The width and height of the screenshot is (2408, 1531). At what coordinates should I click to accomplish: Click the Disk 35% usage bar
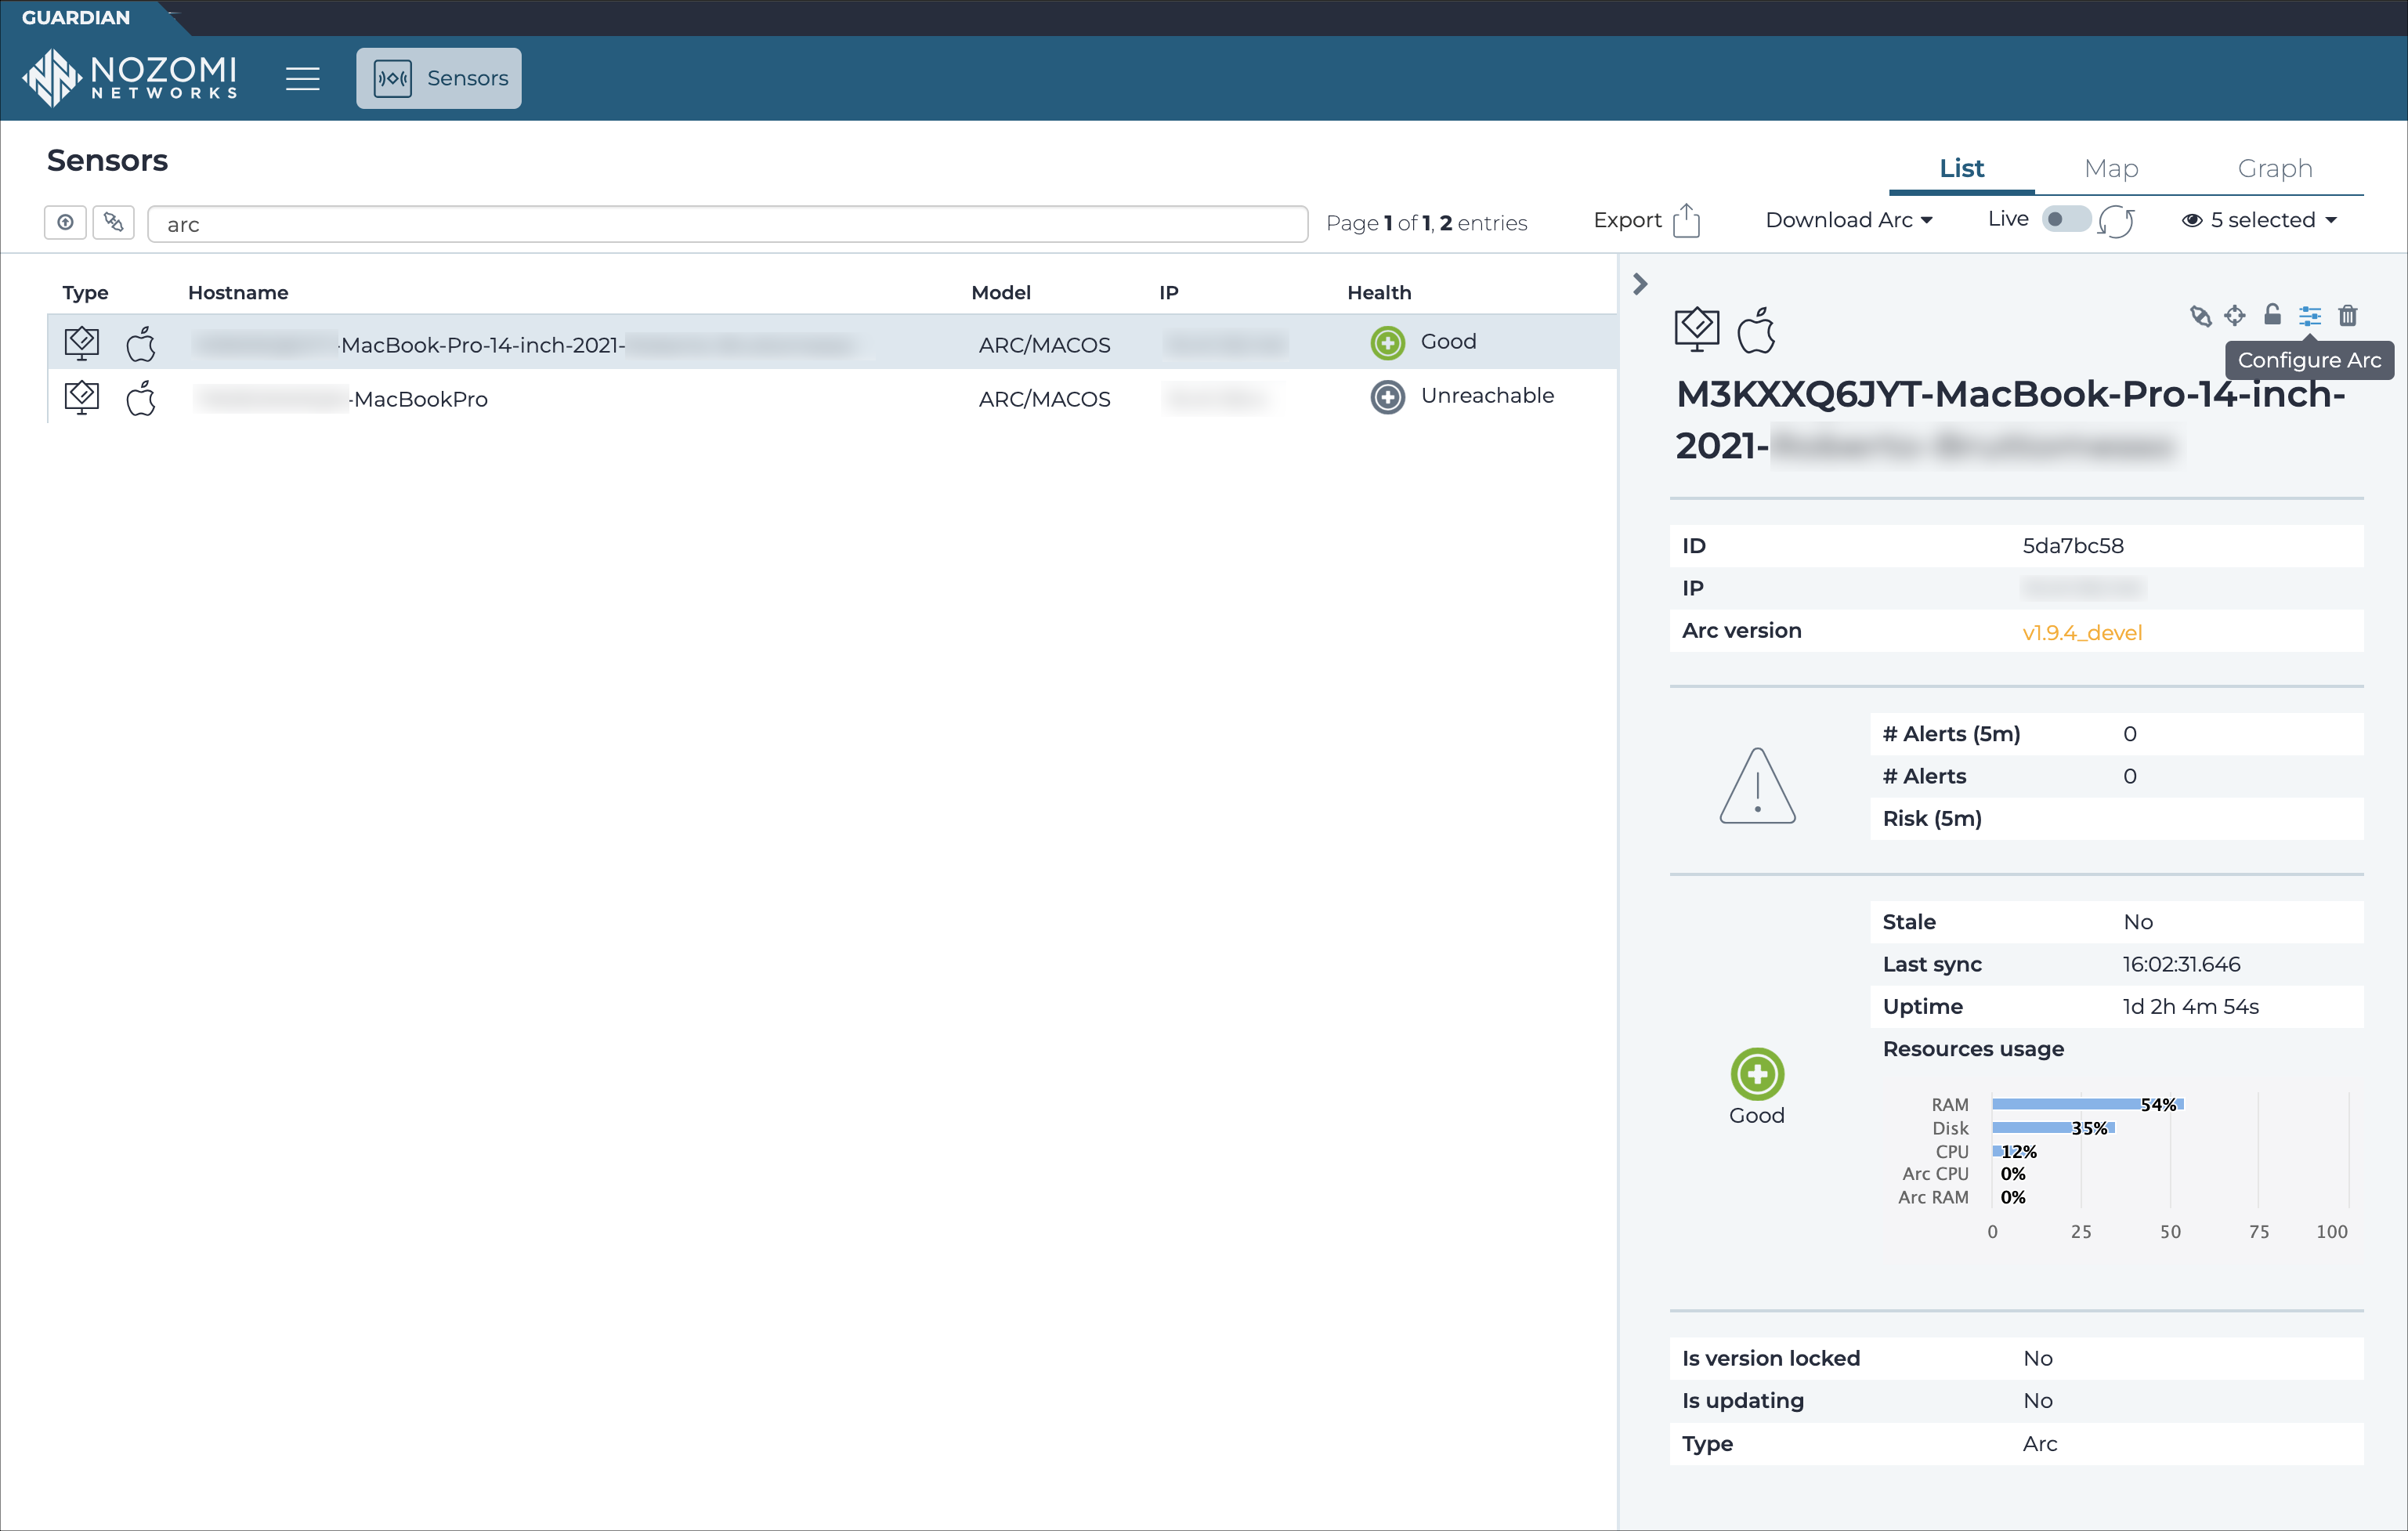point(2053,1128)
